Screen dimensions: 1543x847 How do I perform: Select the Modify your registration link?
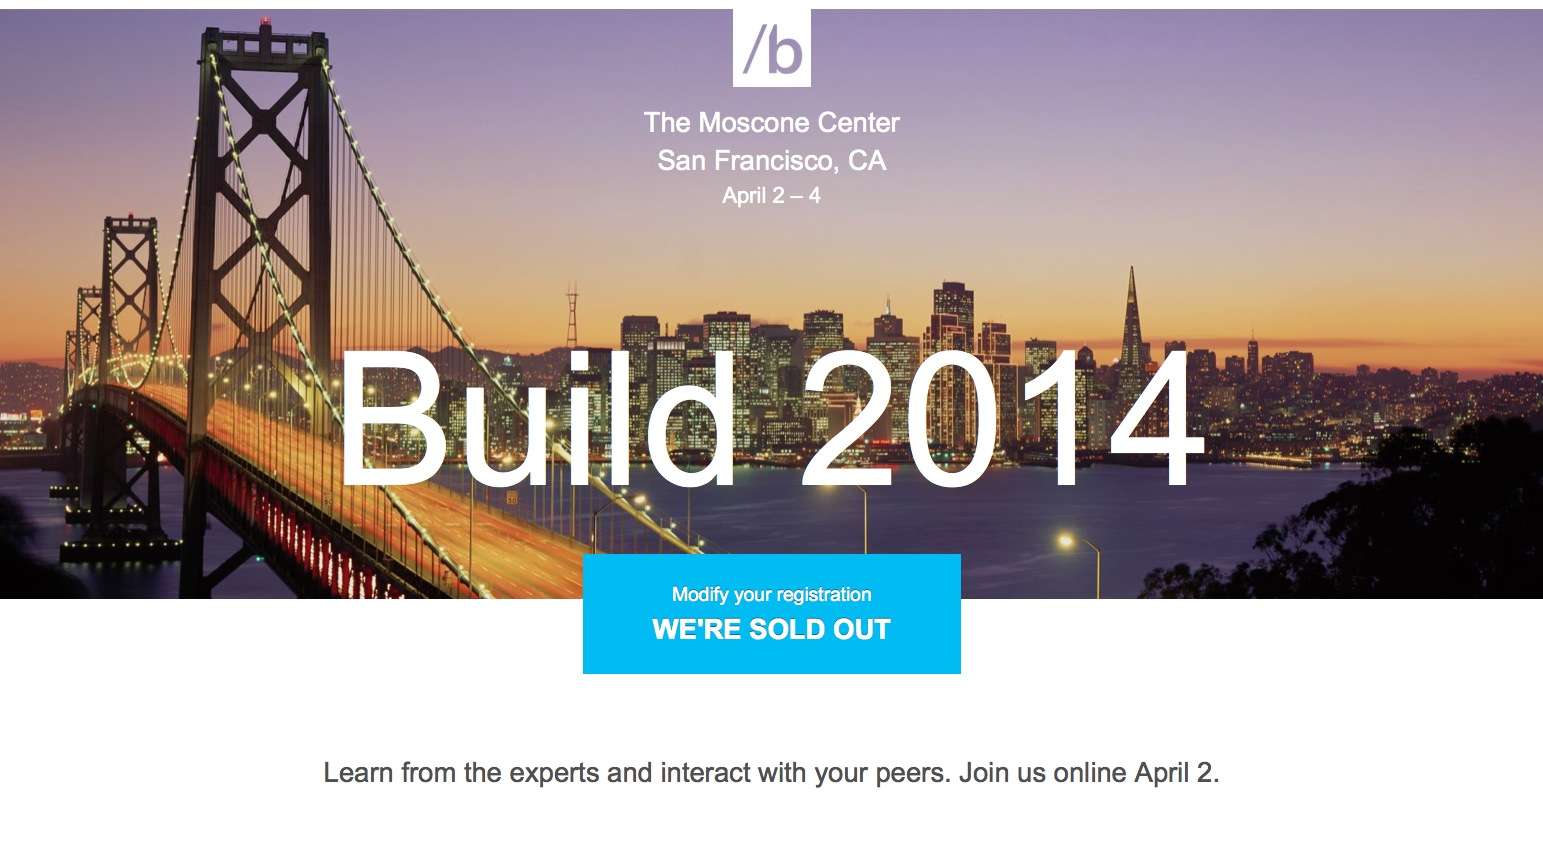(x=771, y=594)
